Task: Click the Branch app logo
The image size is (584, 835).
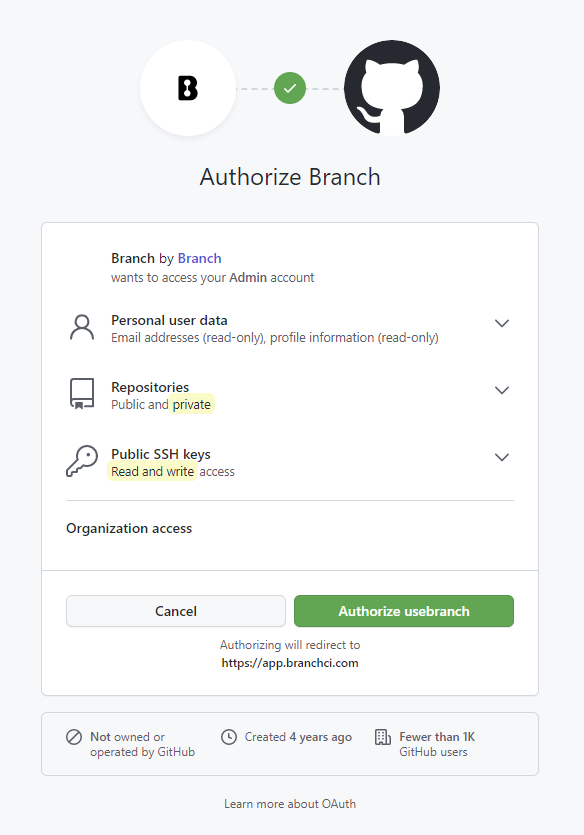Action: 187,88
